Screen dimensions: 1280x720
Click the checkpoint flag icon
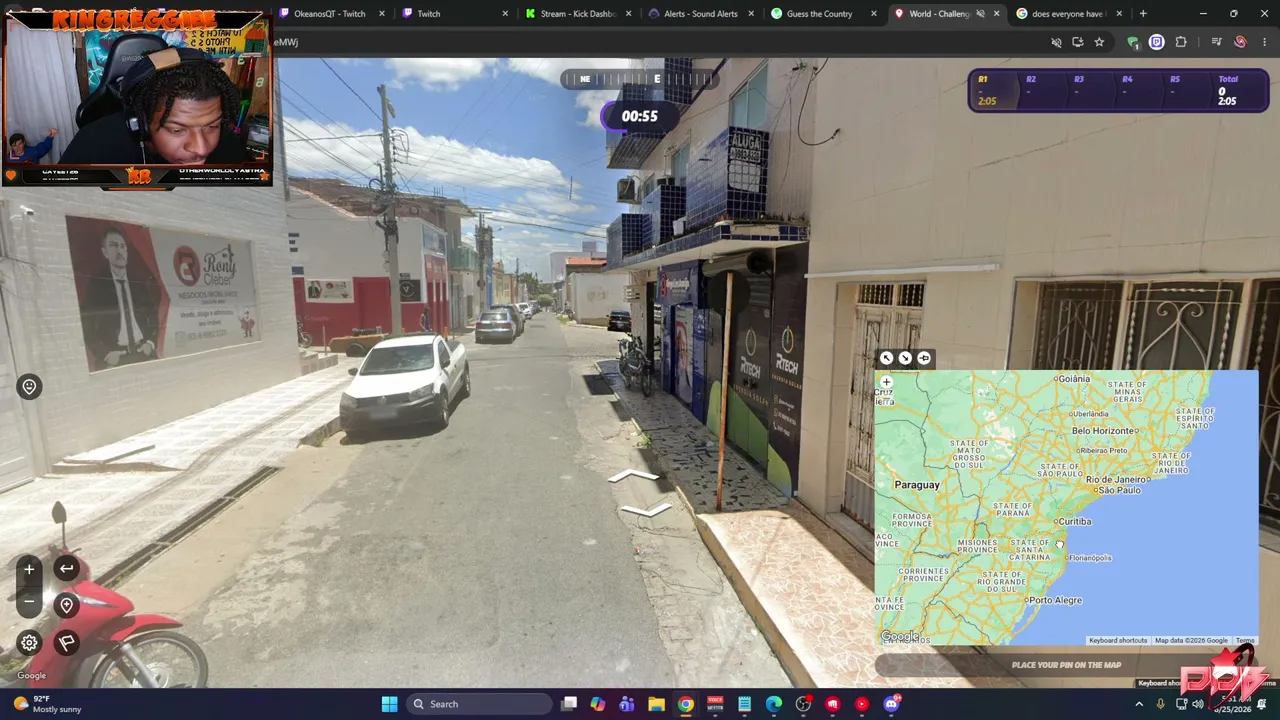[66, 643]
